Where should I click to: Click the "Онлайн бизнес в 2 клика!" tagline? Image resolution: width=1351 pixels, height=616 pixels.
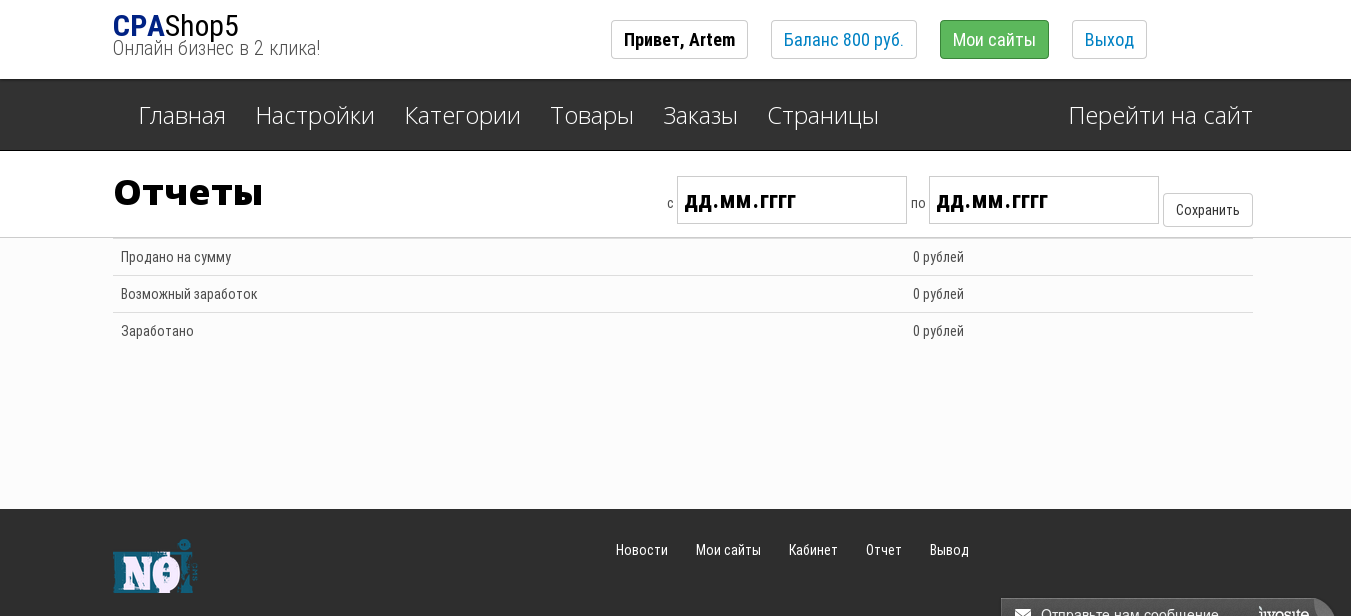pyautogui.click(x=216, y=48)
